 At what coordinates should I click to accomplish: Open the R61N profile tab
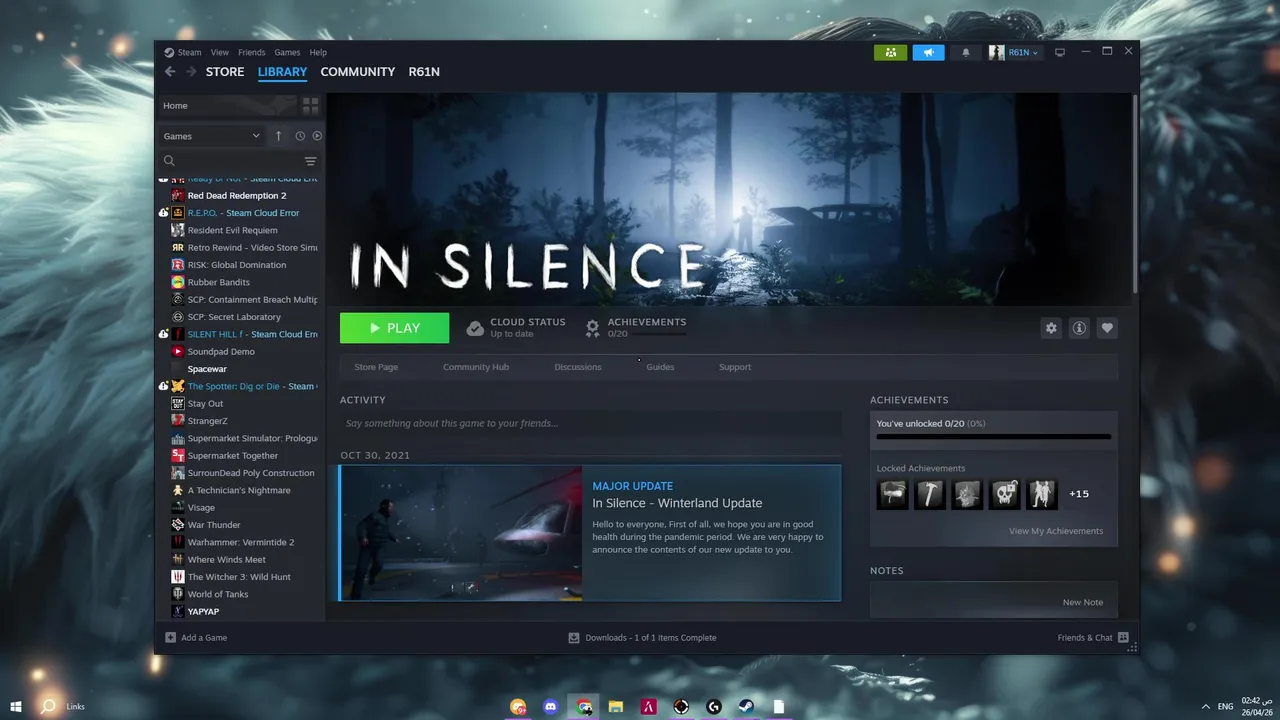[424, 72]
